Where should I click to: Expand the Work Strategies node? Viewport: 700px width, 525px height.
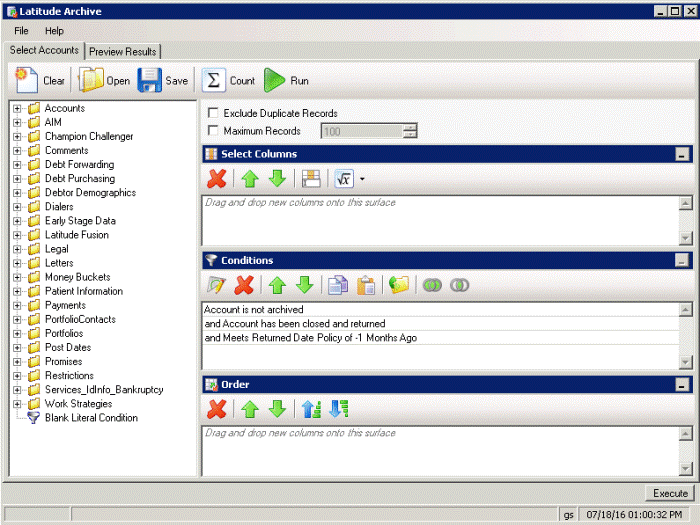(x=17, y=404)
